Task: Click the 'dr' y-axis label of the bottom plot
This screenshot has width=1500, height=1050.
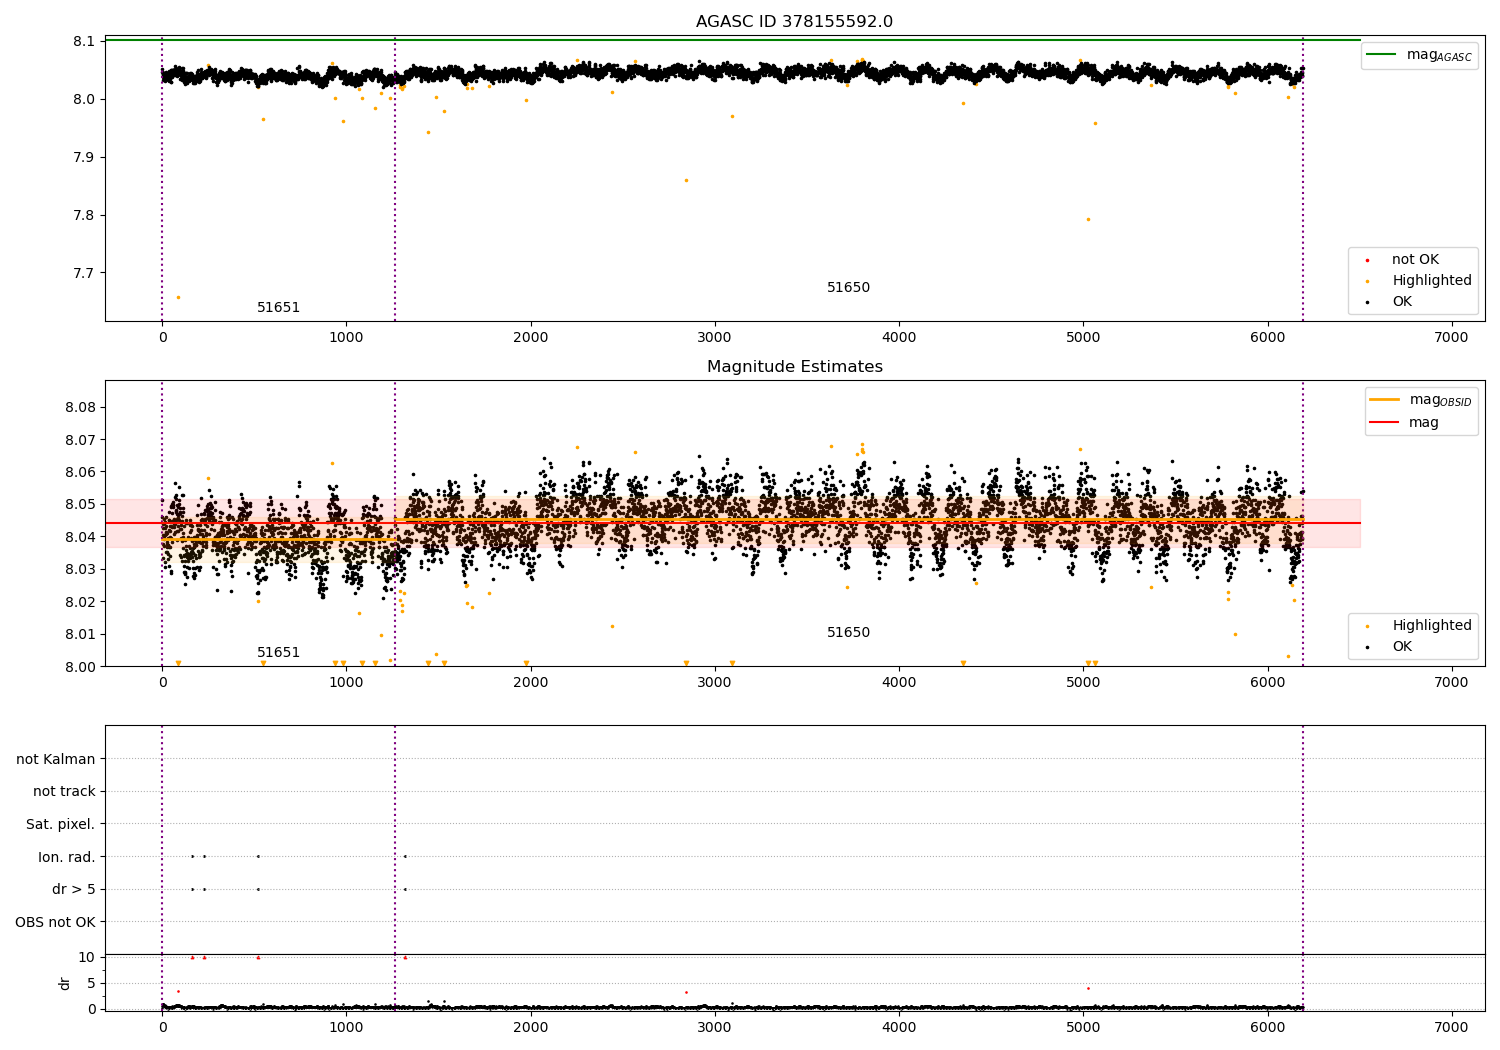Action: click(64, 983)
